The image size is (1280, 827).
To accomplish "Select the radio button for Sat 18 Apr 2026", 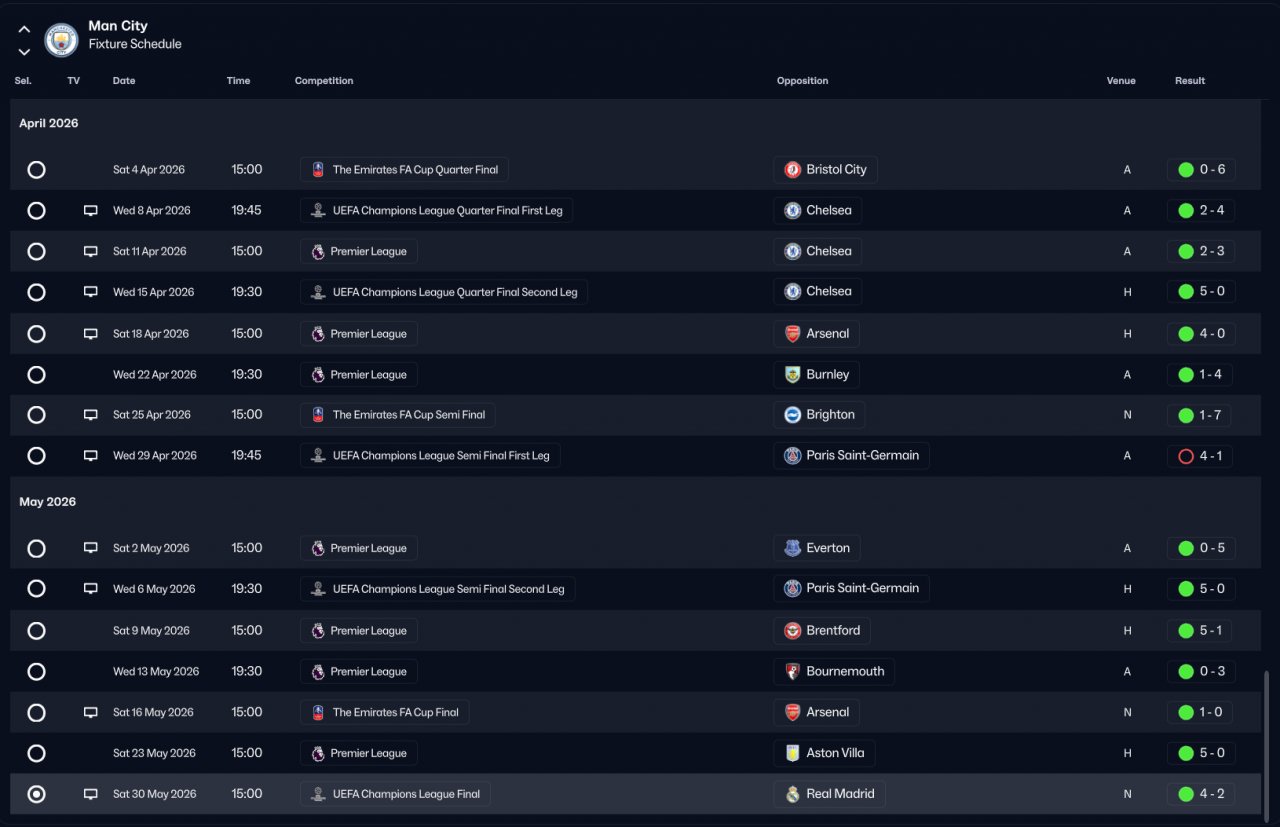I will point(36,334).
